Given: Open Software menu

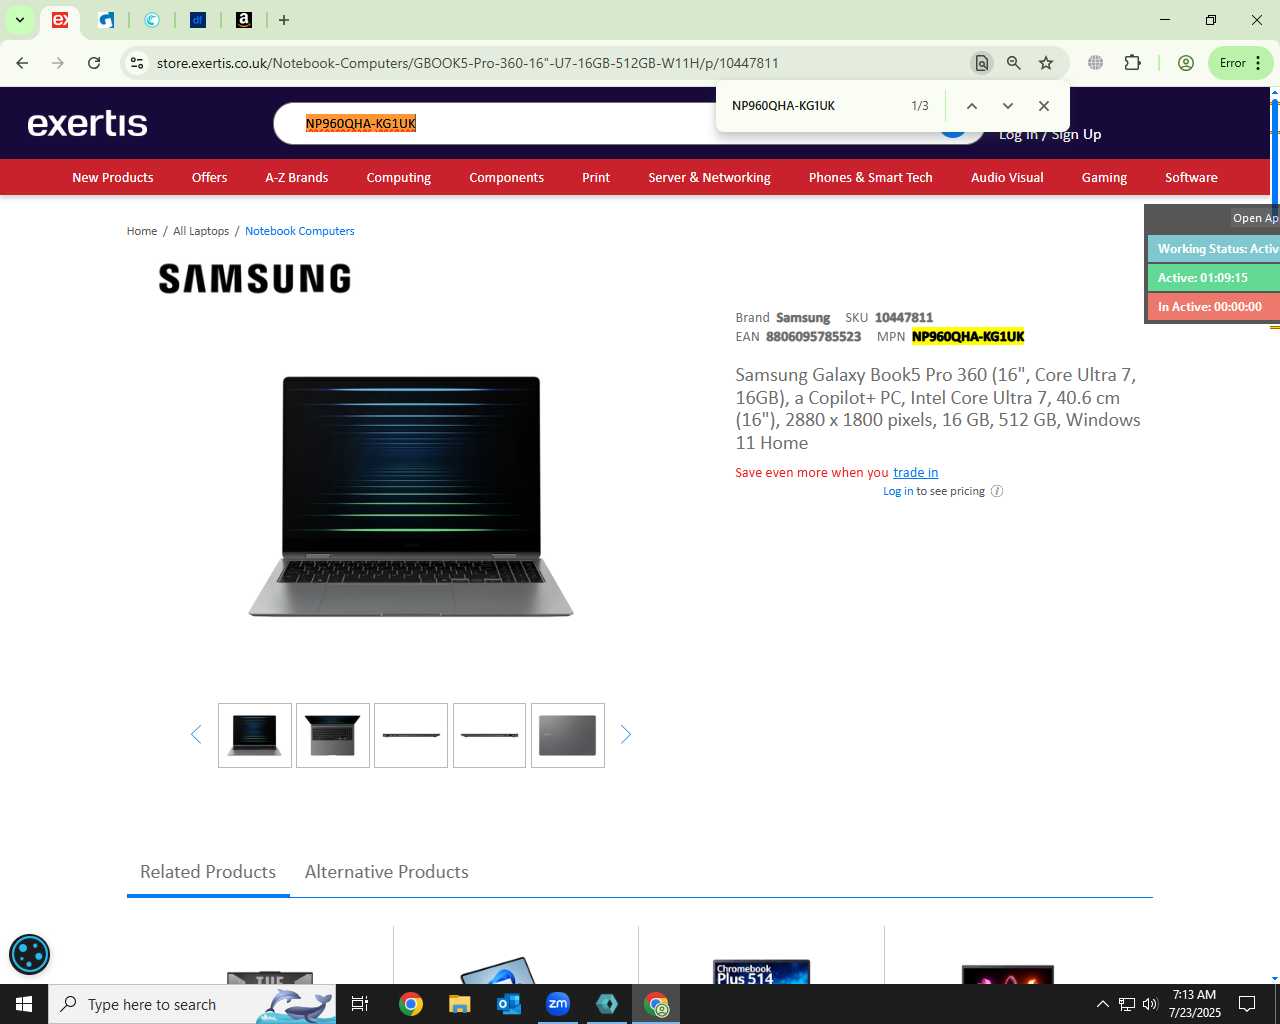Looking at the screenshot, I should (x=1191, y=177).
